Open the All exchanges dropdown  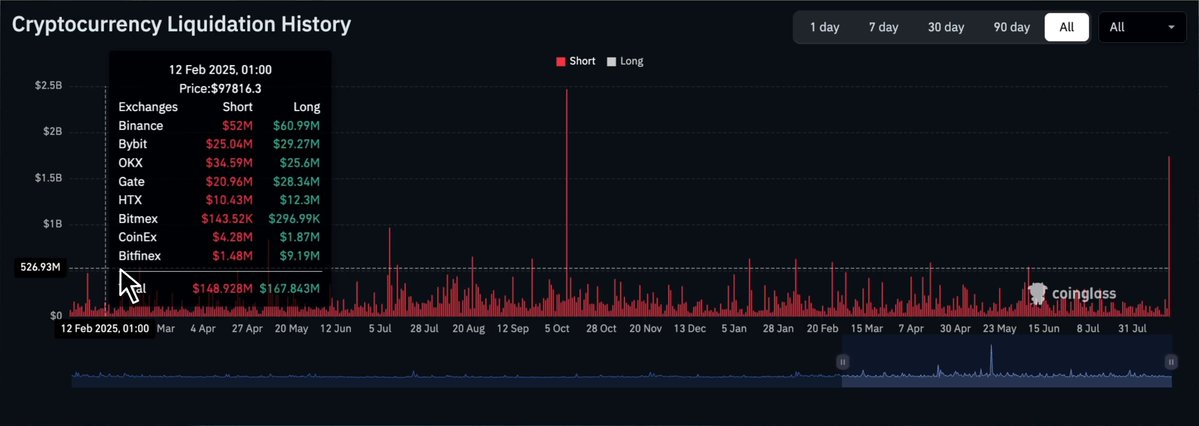pos(1142,27)
